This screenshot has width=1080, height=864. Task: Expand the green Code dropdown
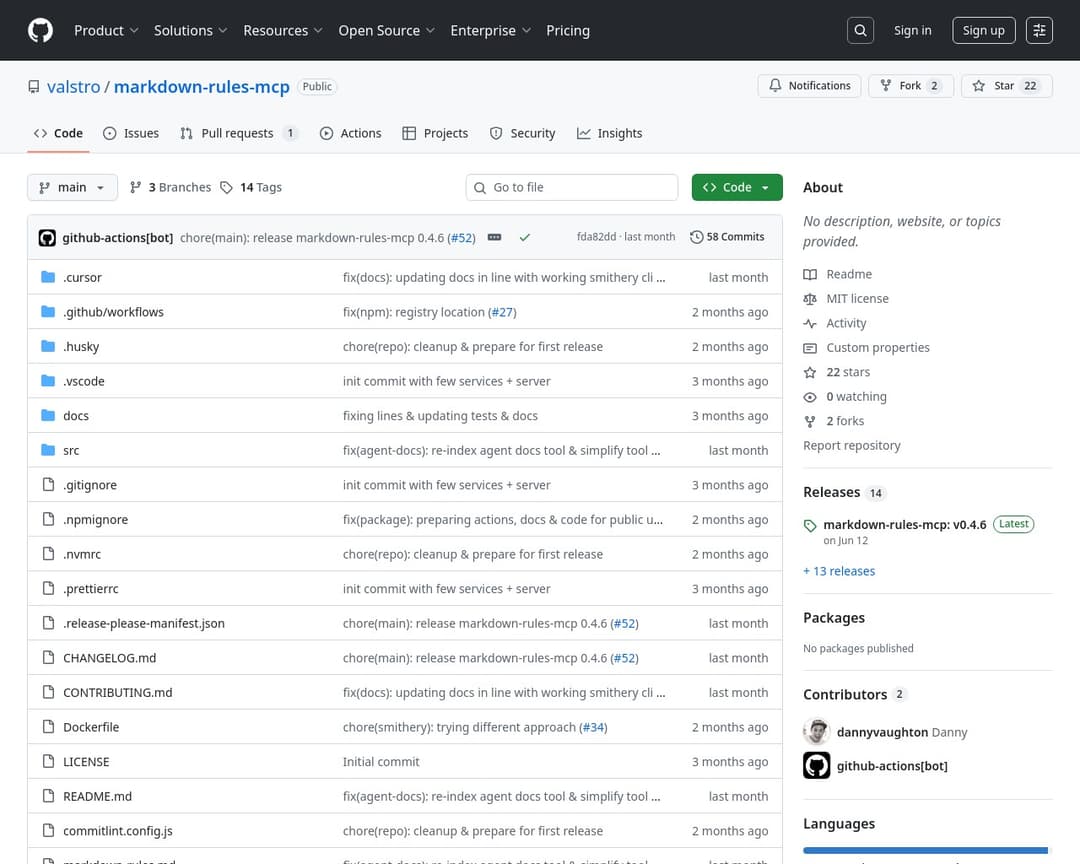(x=736, y=187)
